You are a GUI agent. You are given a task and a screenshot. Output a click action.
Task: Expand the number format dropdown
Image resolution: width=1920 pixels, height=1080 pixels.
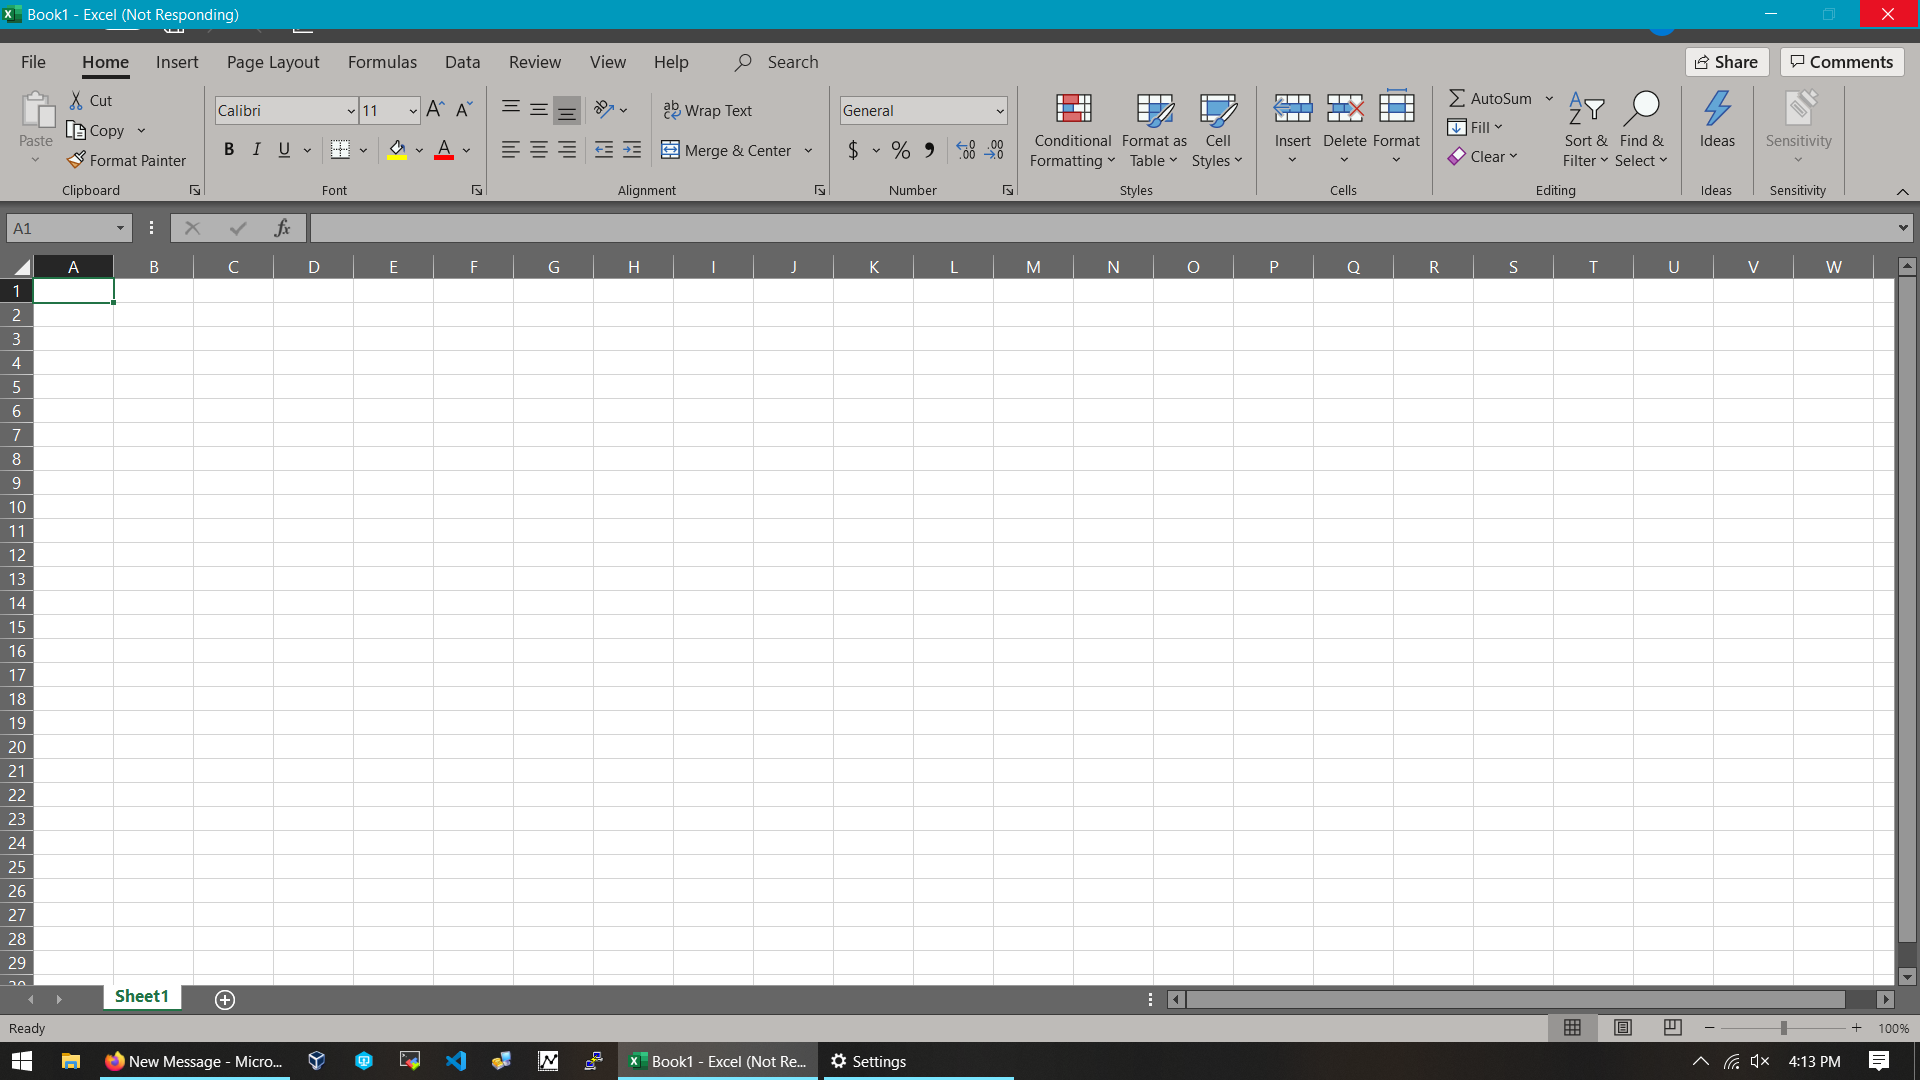(1000, 110)
